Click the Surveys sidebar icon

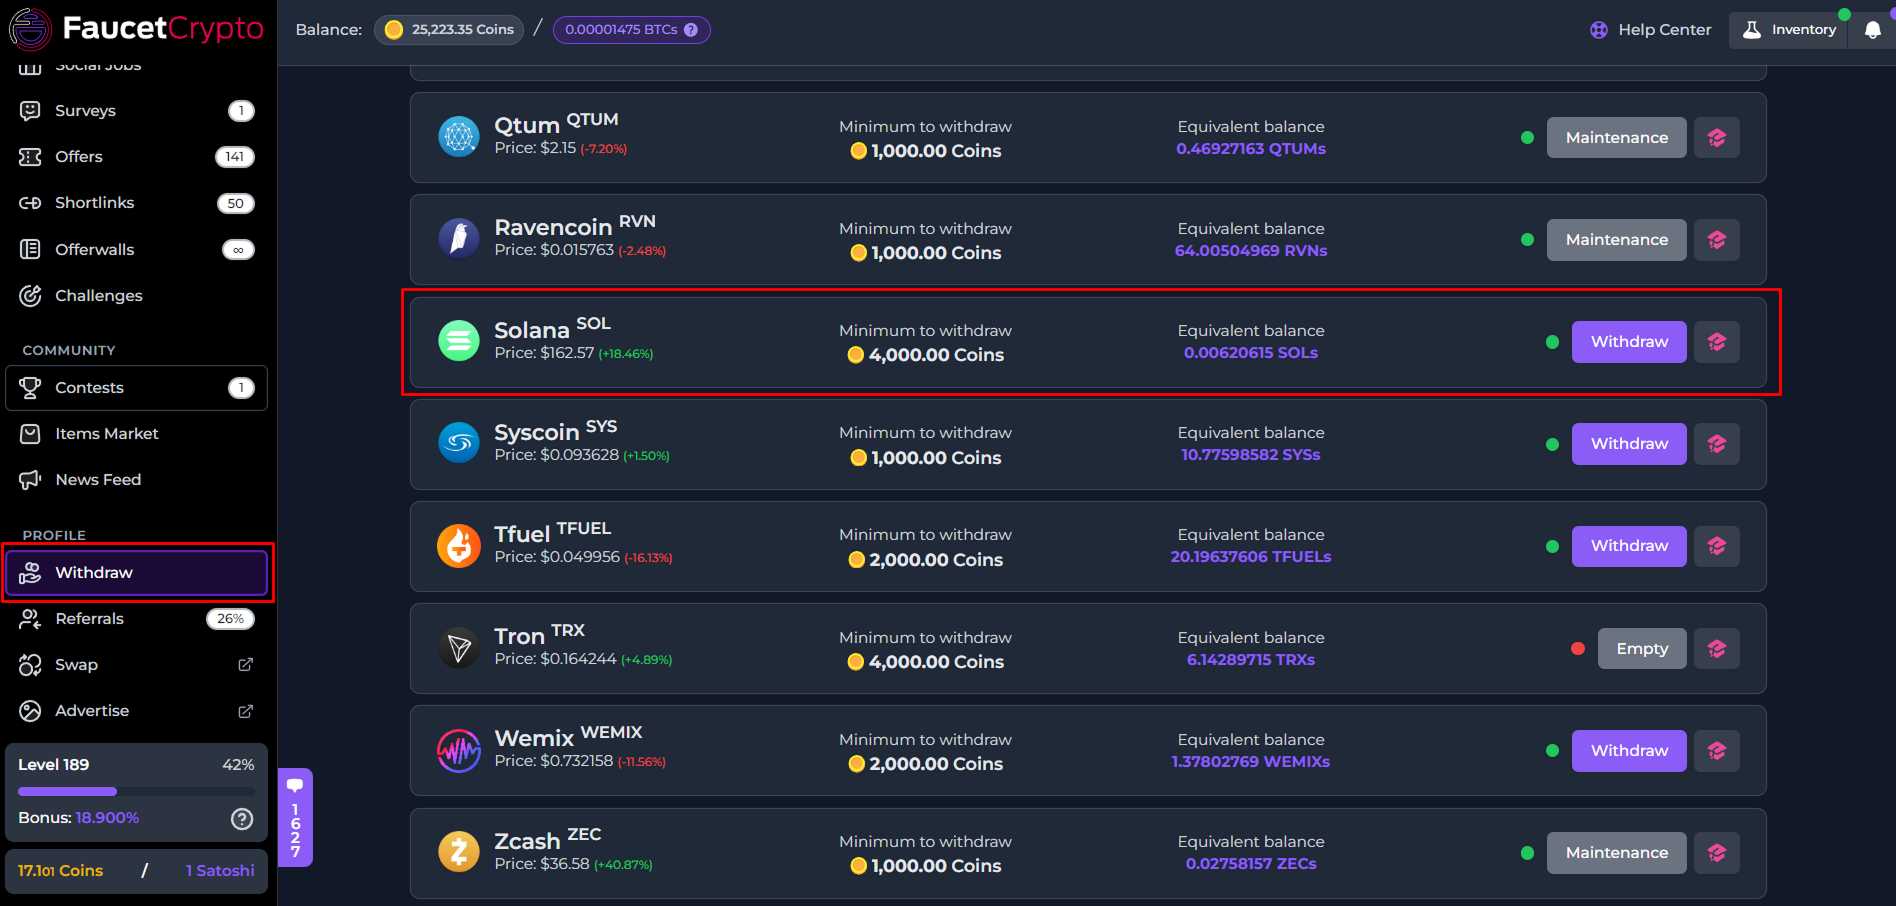[30, 111]
